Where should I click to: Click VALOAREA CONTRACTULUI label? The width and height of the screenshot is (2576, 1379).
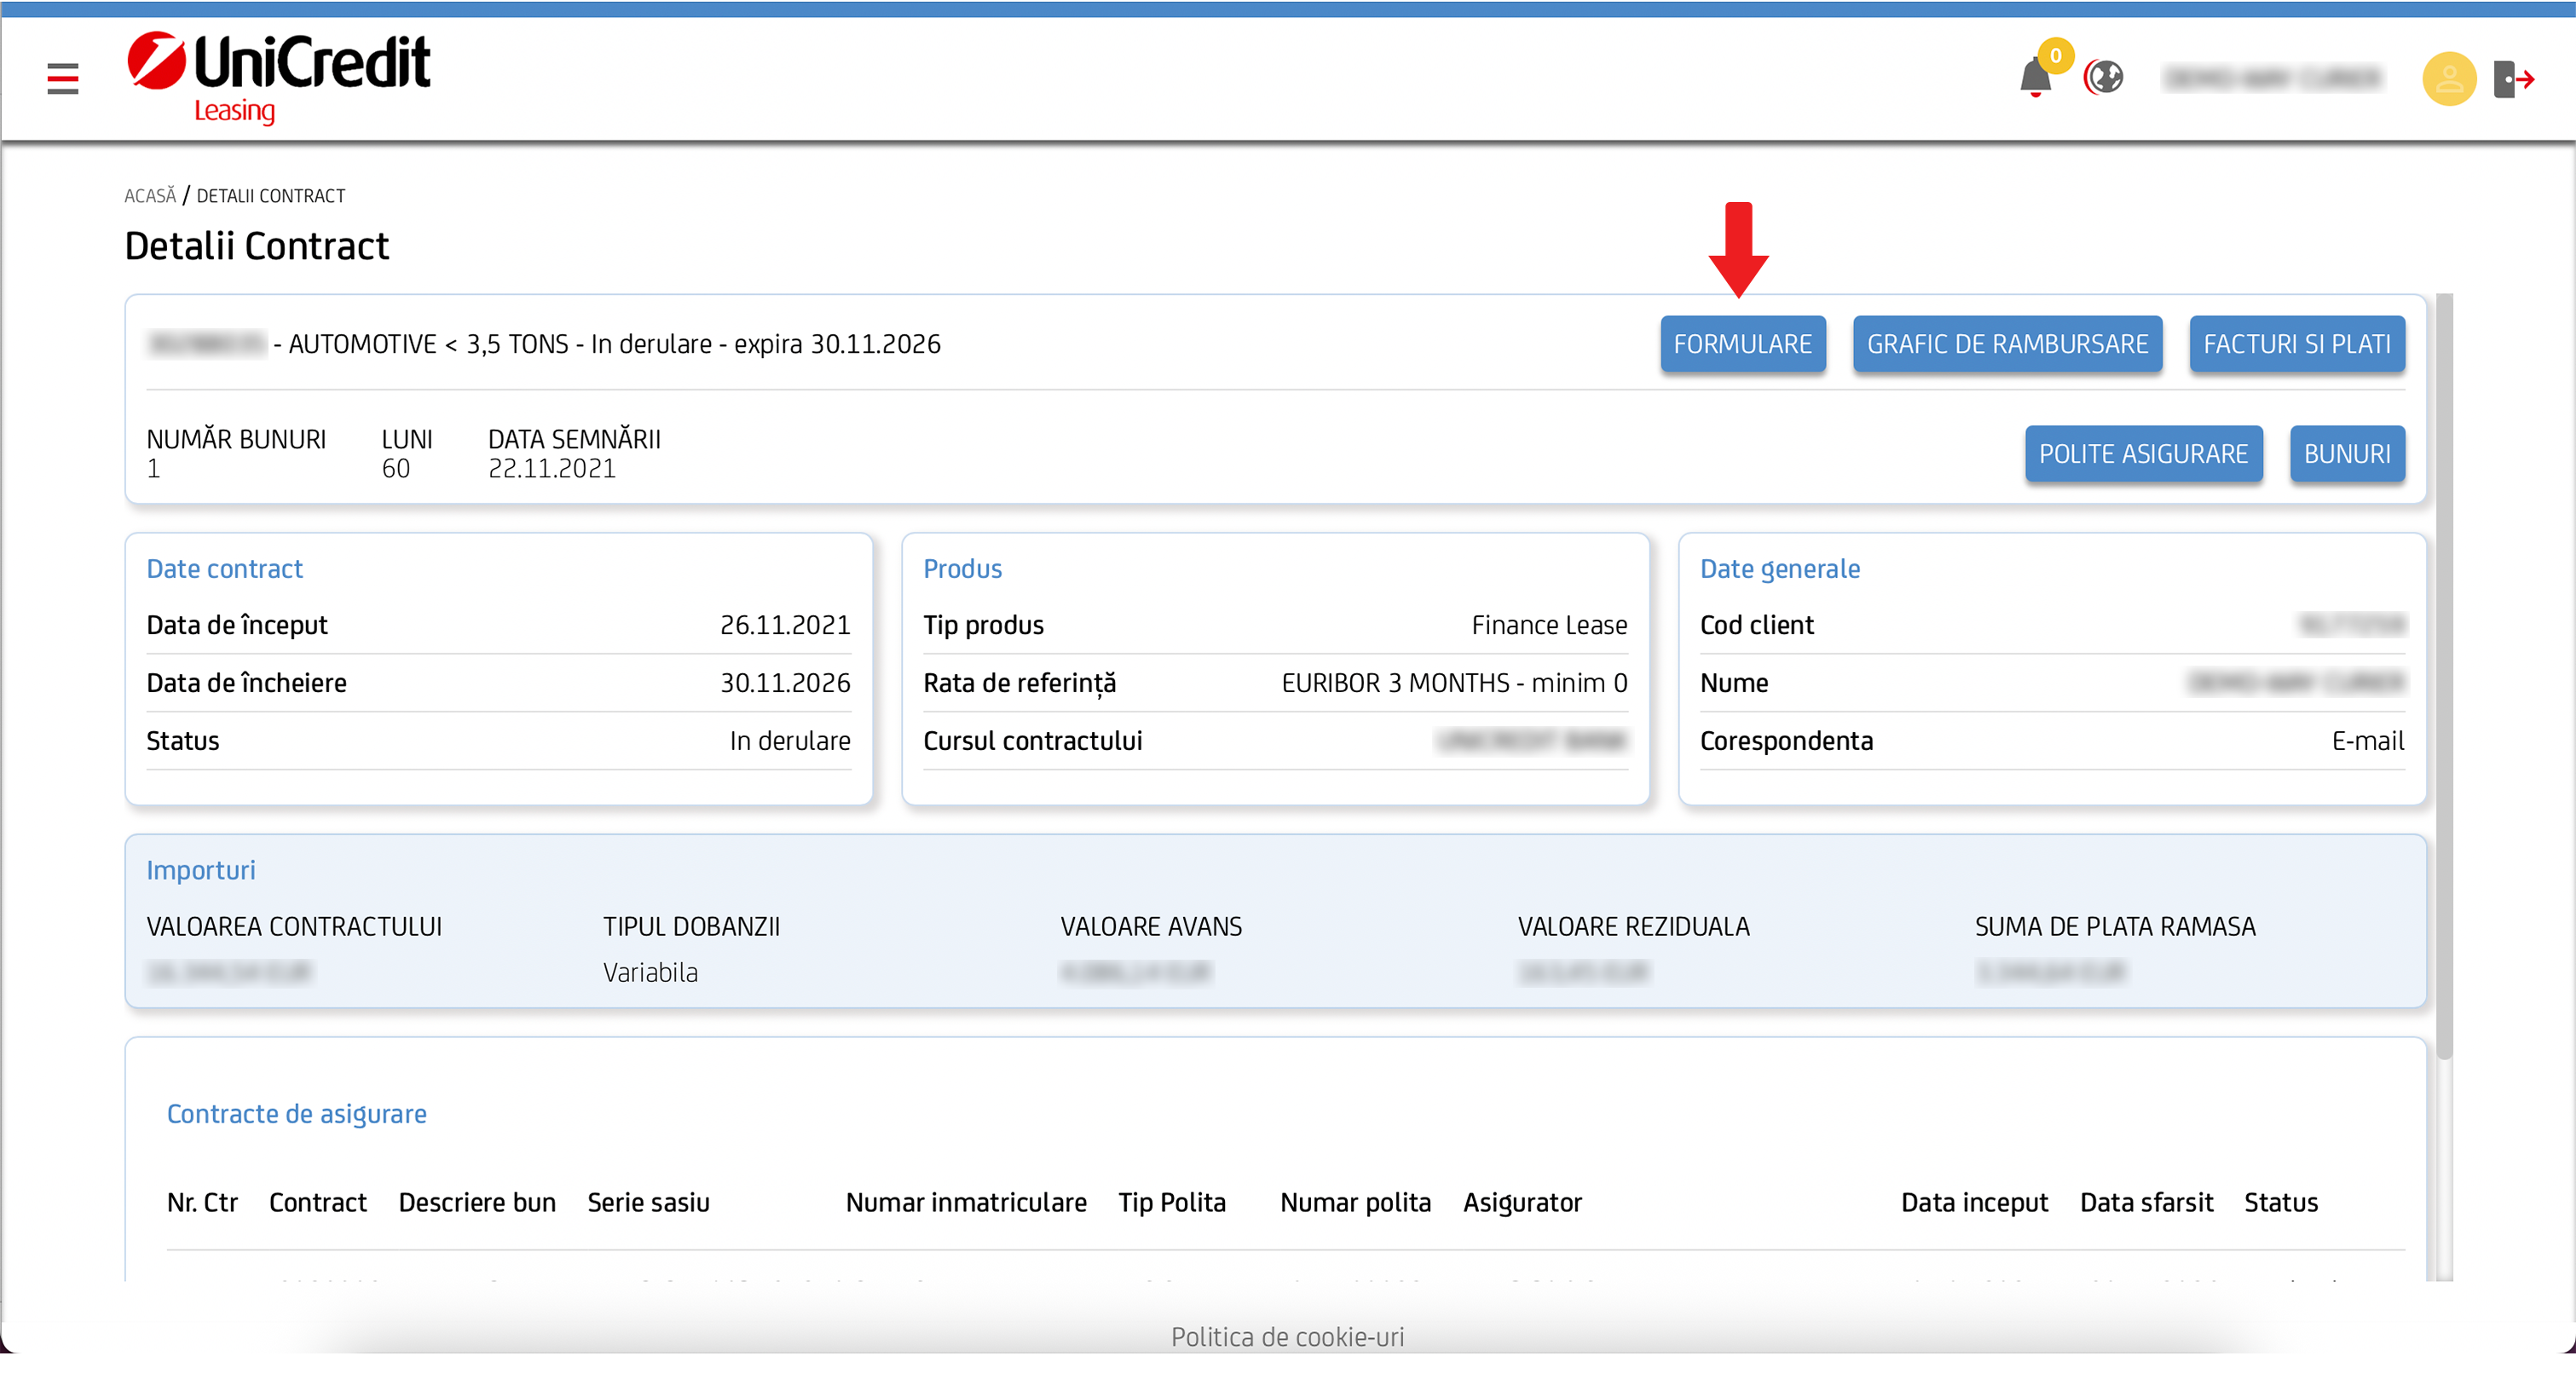click(294, 927)
